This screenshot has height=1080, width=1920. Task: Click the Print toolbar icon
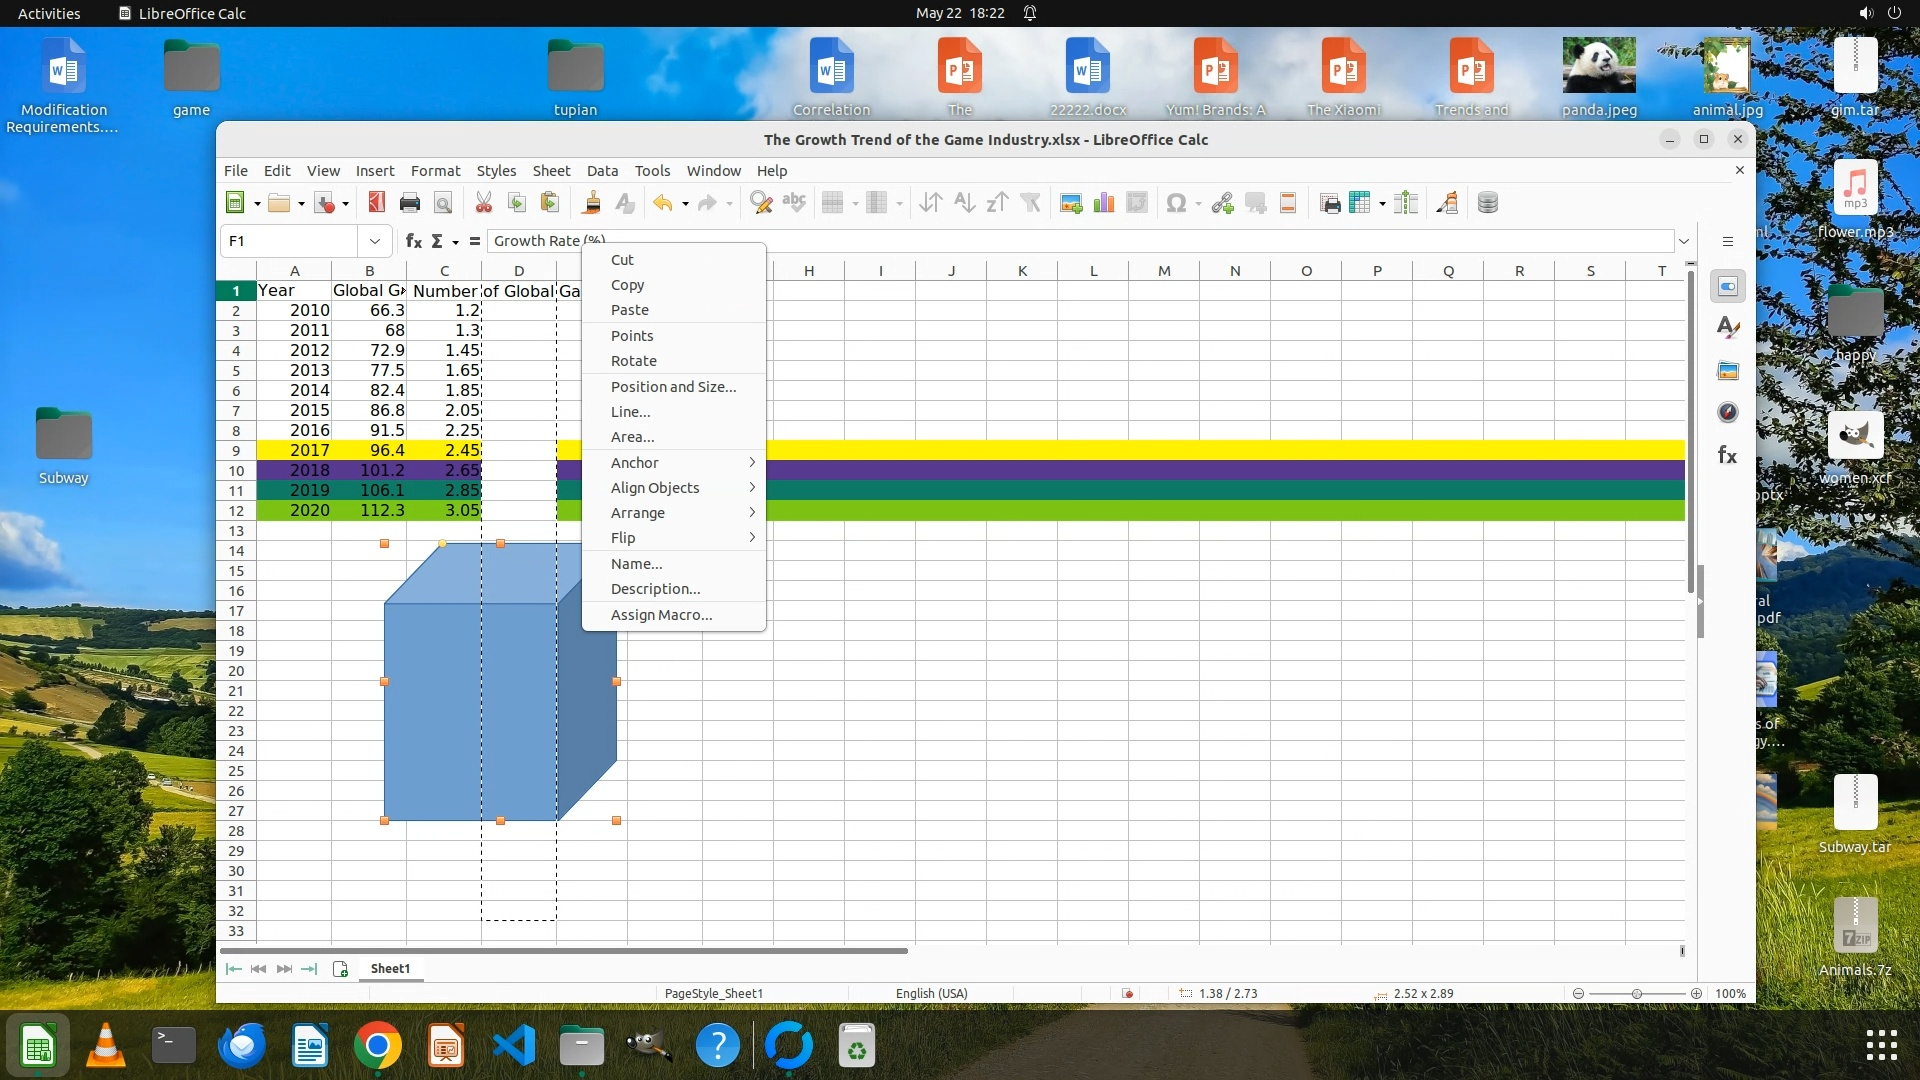[x=409, y=204]
